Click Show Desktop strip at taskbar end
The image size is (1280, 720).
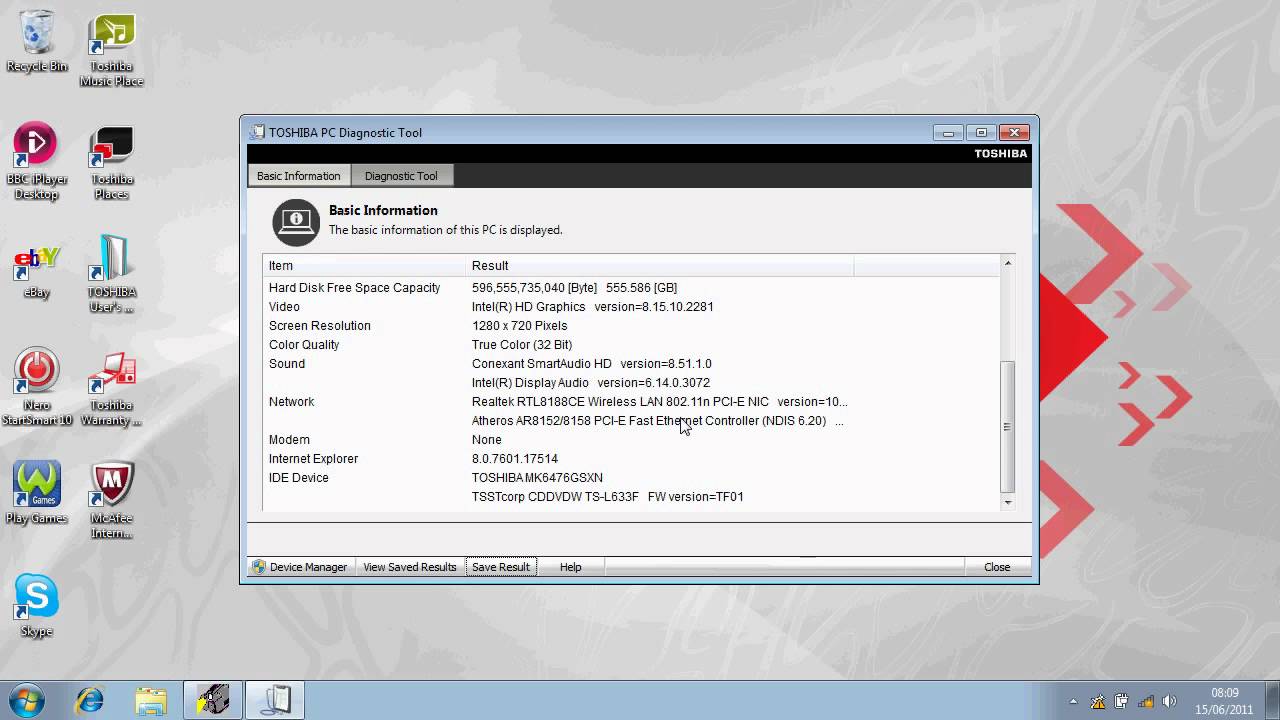click(1272, 701)
